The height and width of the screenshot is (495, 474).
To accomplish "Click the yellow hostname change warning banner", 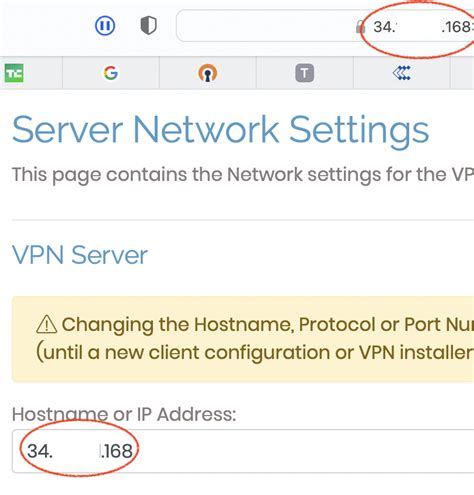I will (x=243, y=339).
